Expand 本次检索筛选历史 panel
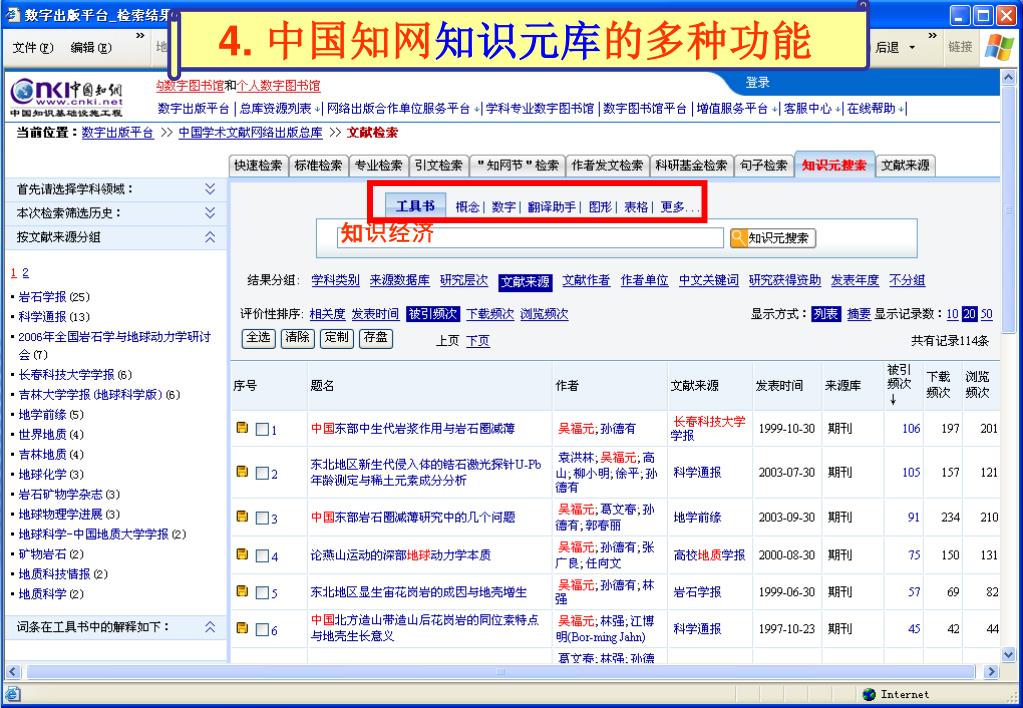The height and width of the screenshot is (708, 1023). click(x=210, y=213)
